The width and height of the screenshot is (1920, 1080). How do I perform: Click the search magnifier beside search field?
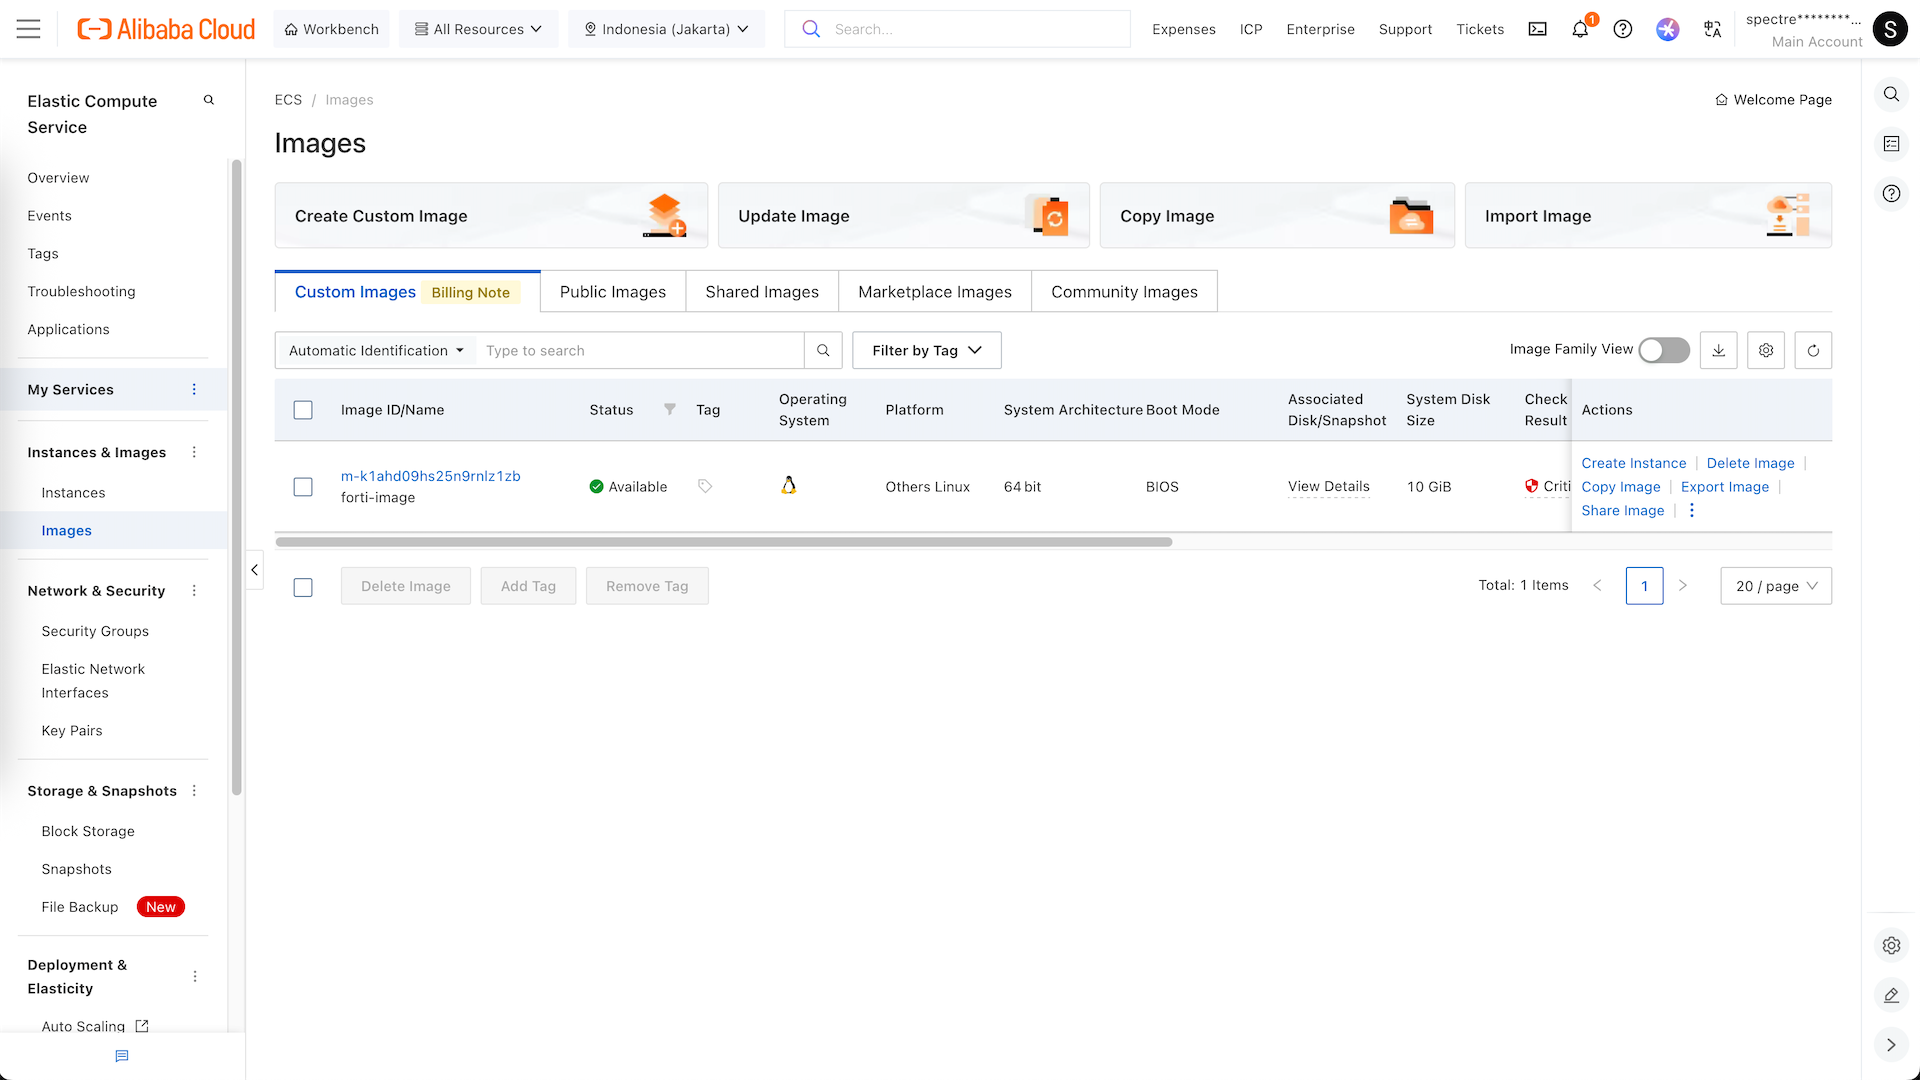tap(823, 350)
